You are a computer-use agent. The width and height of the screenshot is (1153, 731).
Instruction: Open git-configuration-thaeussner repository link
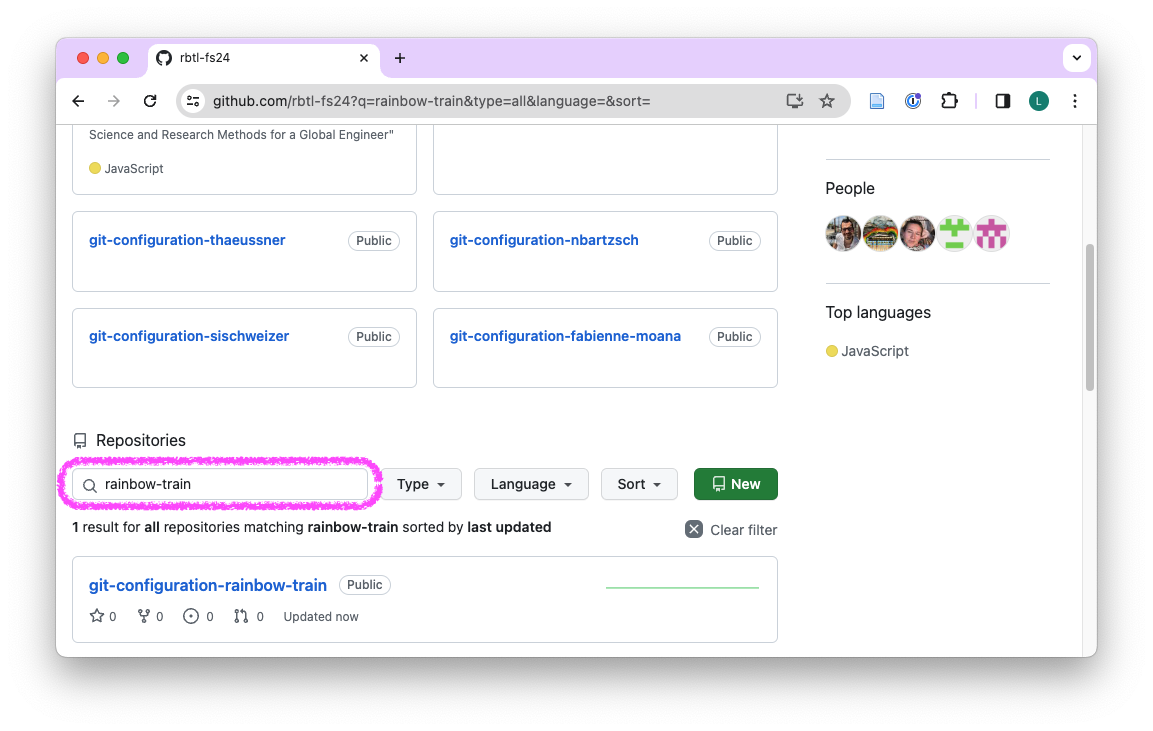(187, 240)
